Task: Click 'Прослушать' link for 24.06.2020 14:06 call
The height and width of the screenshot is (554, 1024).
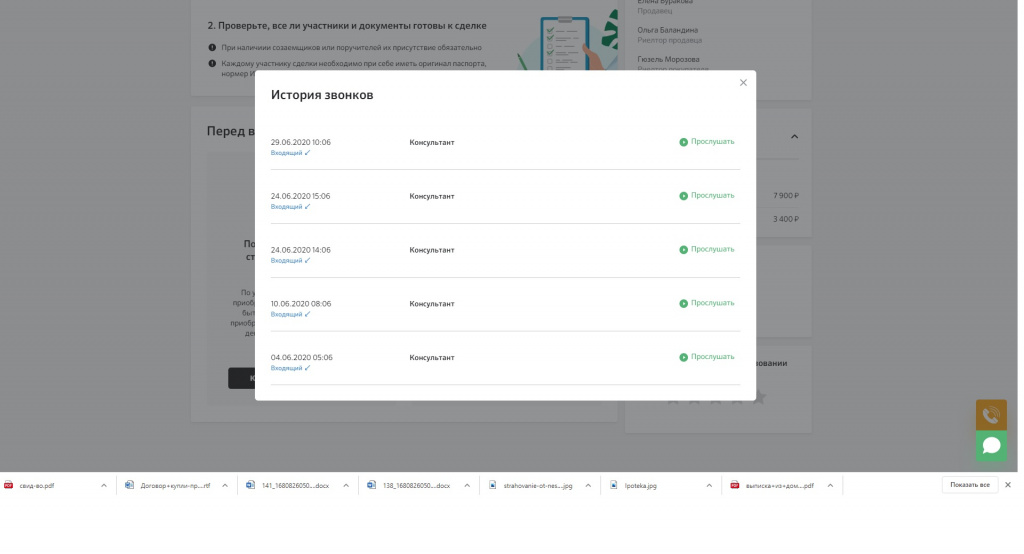Action: click(x=712, y=250)
